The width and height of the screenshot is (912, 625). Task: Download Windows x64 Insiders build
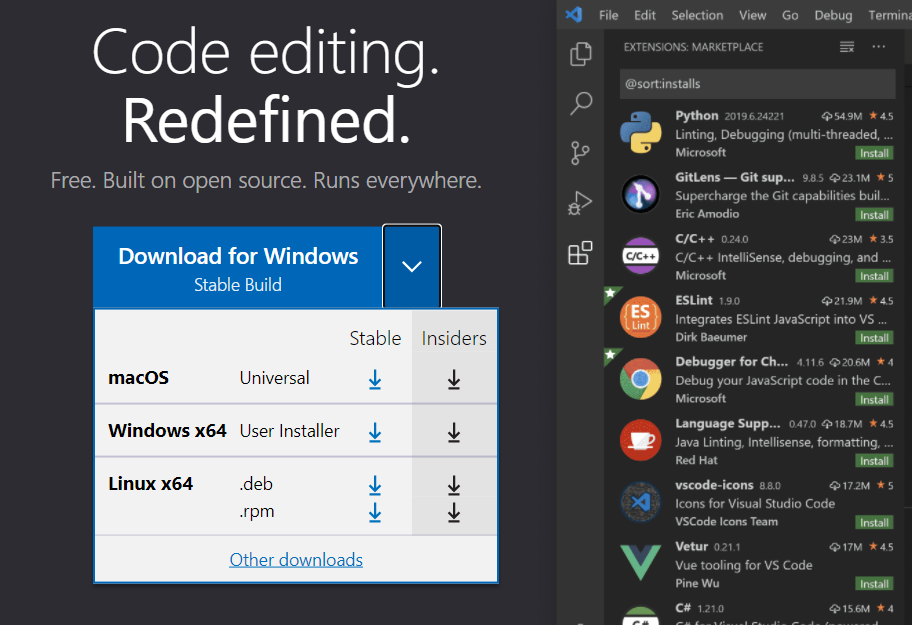[x=454, y=432]
